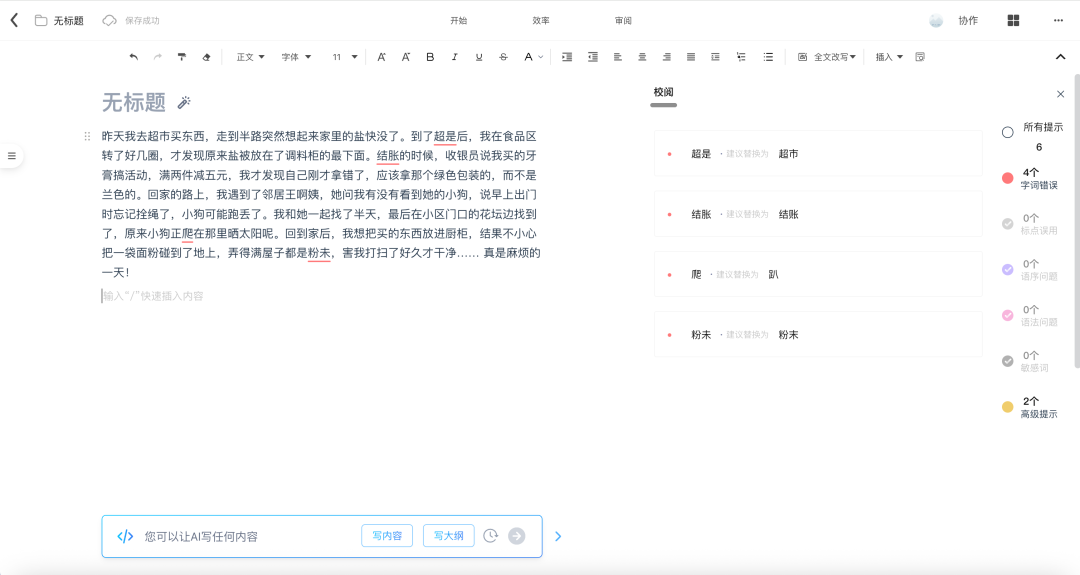Click the 写内容 button
The image size is (1080, 575).
click(x=387, y=536)
